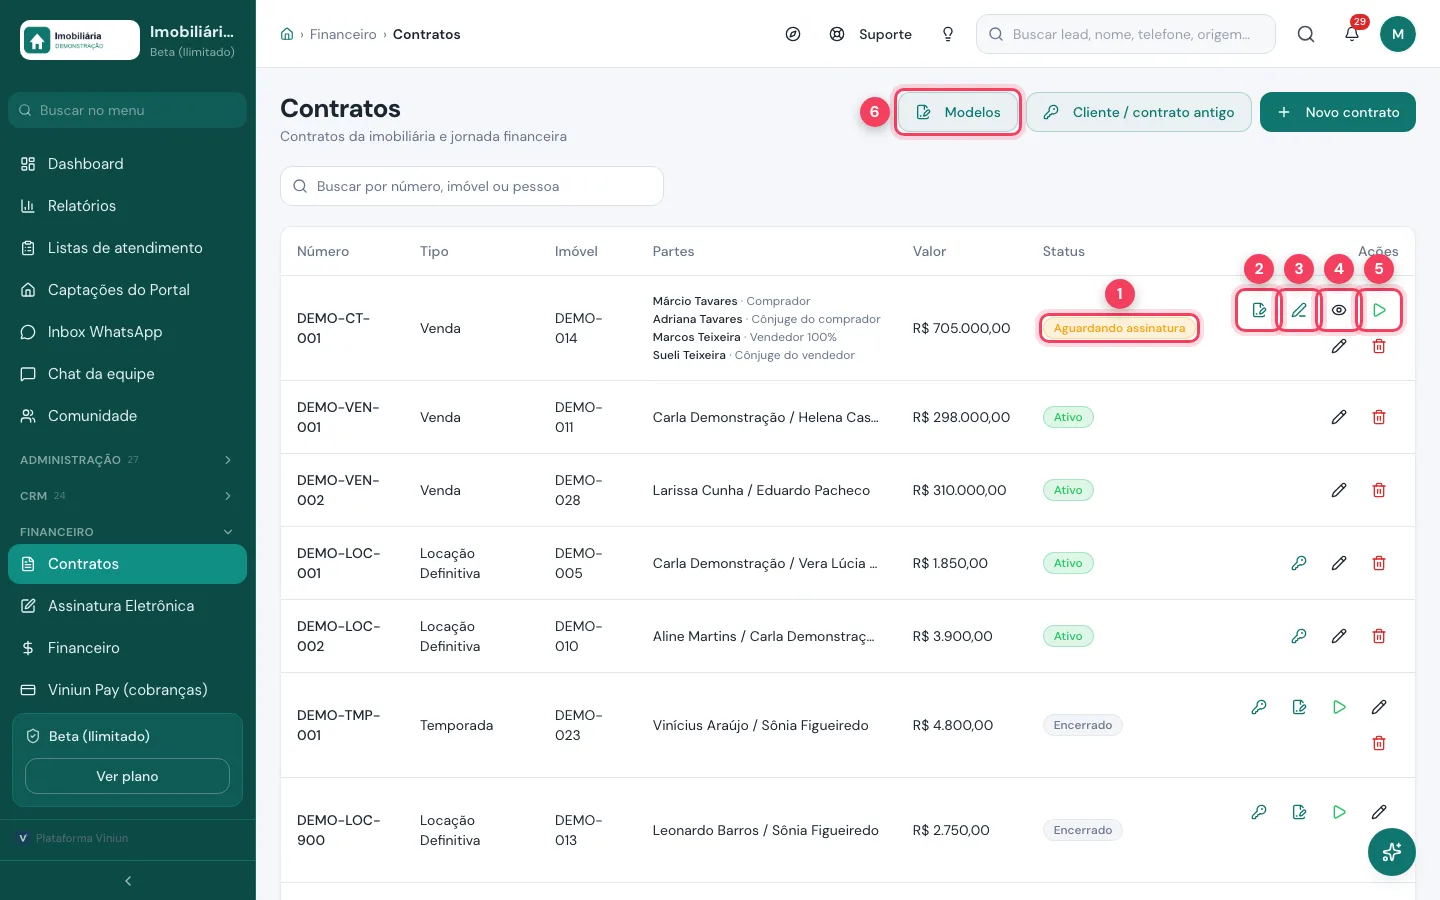Edit contract DEMO-VEN-002 with the pencil icon
This screenshot has width=1440, height=900.
click(x=1339, y=490)
